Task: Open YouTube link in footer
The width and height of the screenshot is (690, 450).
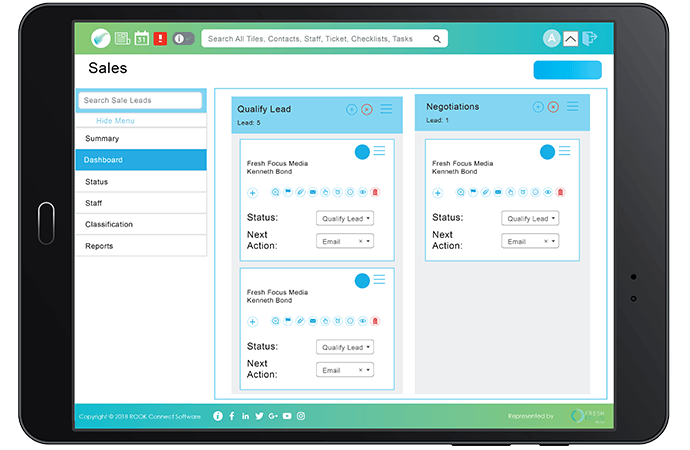Action: pyautogui.click(x=287, y=416)
